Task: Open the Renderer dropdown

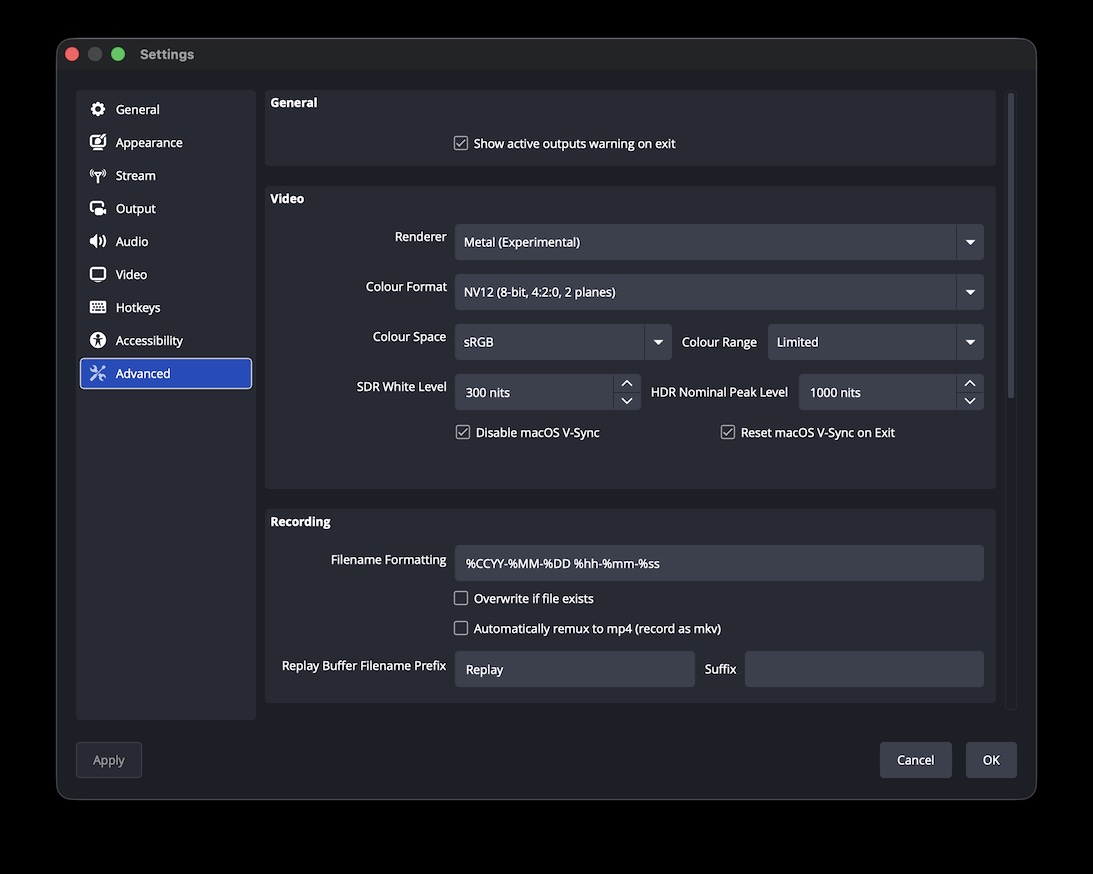Action: [968, 241]
